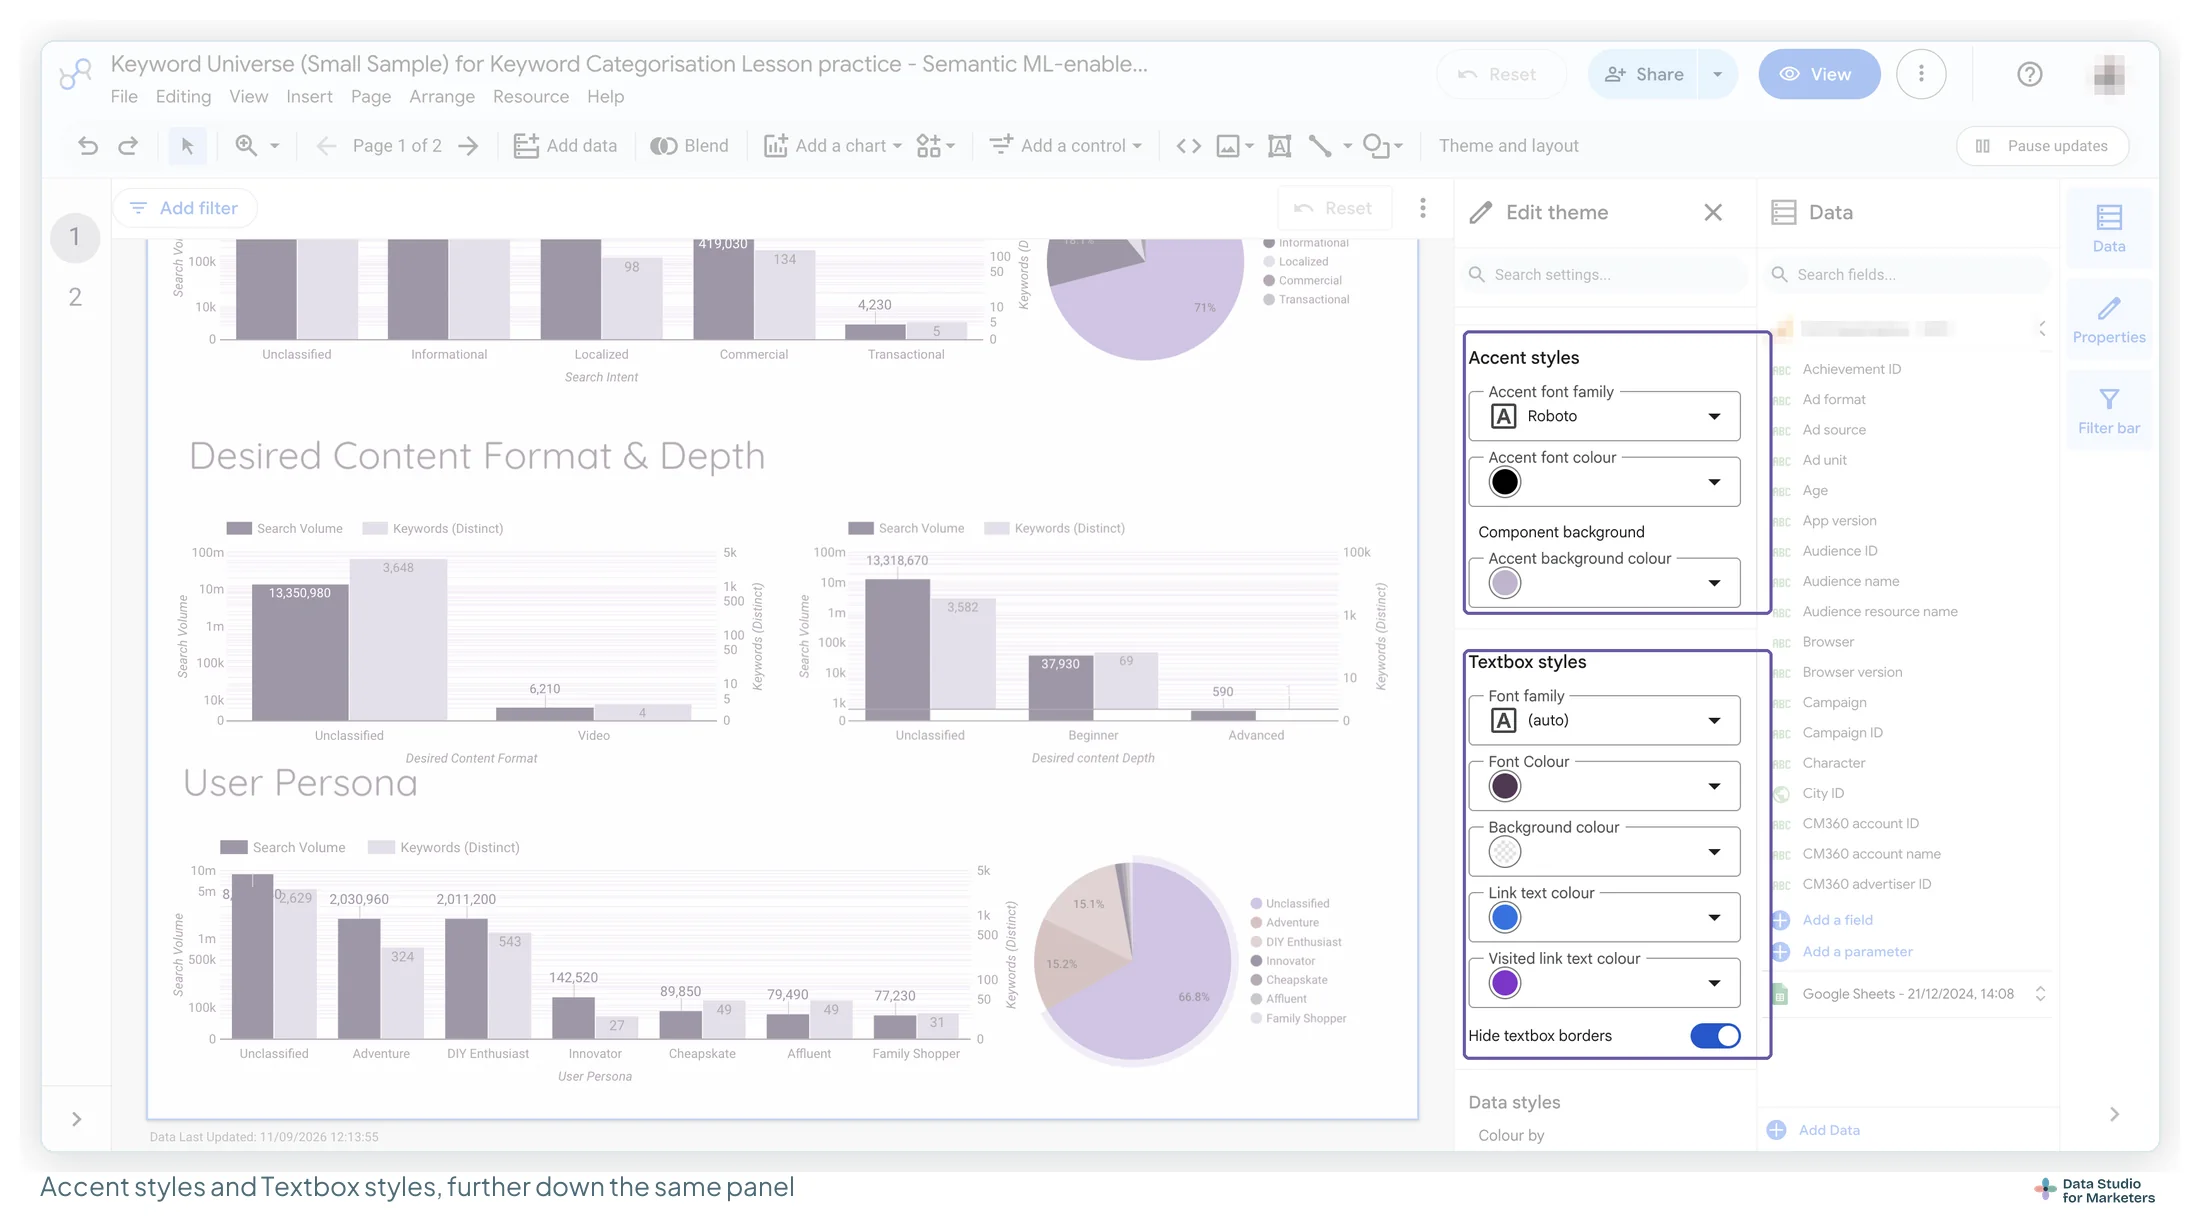Toggle Hide textbox borders switch
The width and height of the screenshot is (2200, 1226).
click(x=1715, y=1036)
